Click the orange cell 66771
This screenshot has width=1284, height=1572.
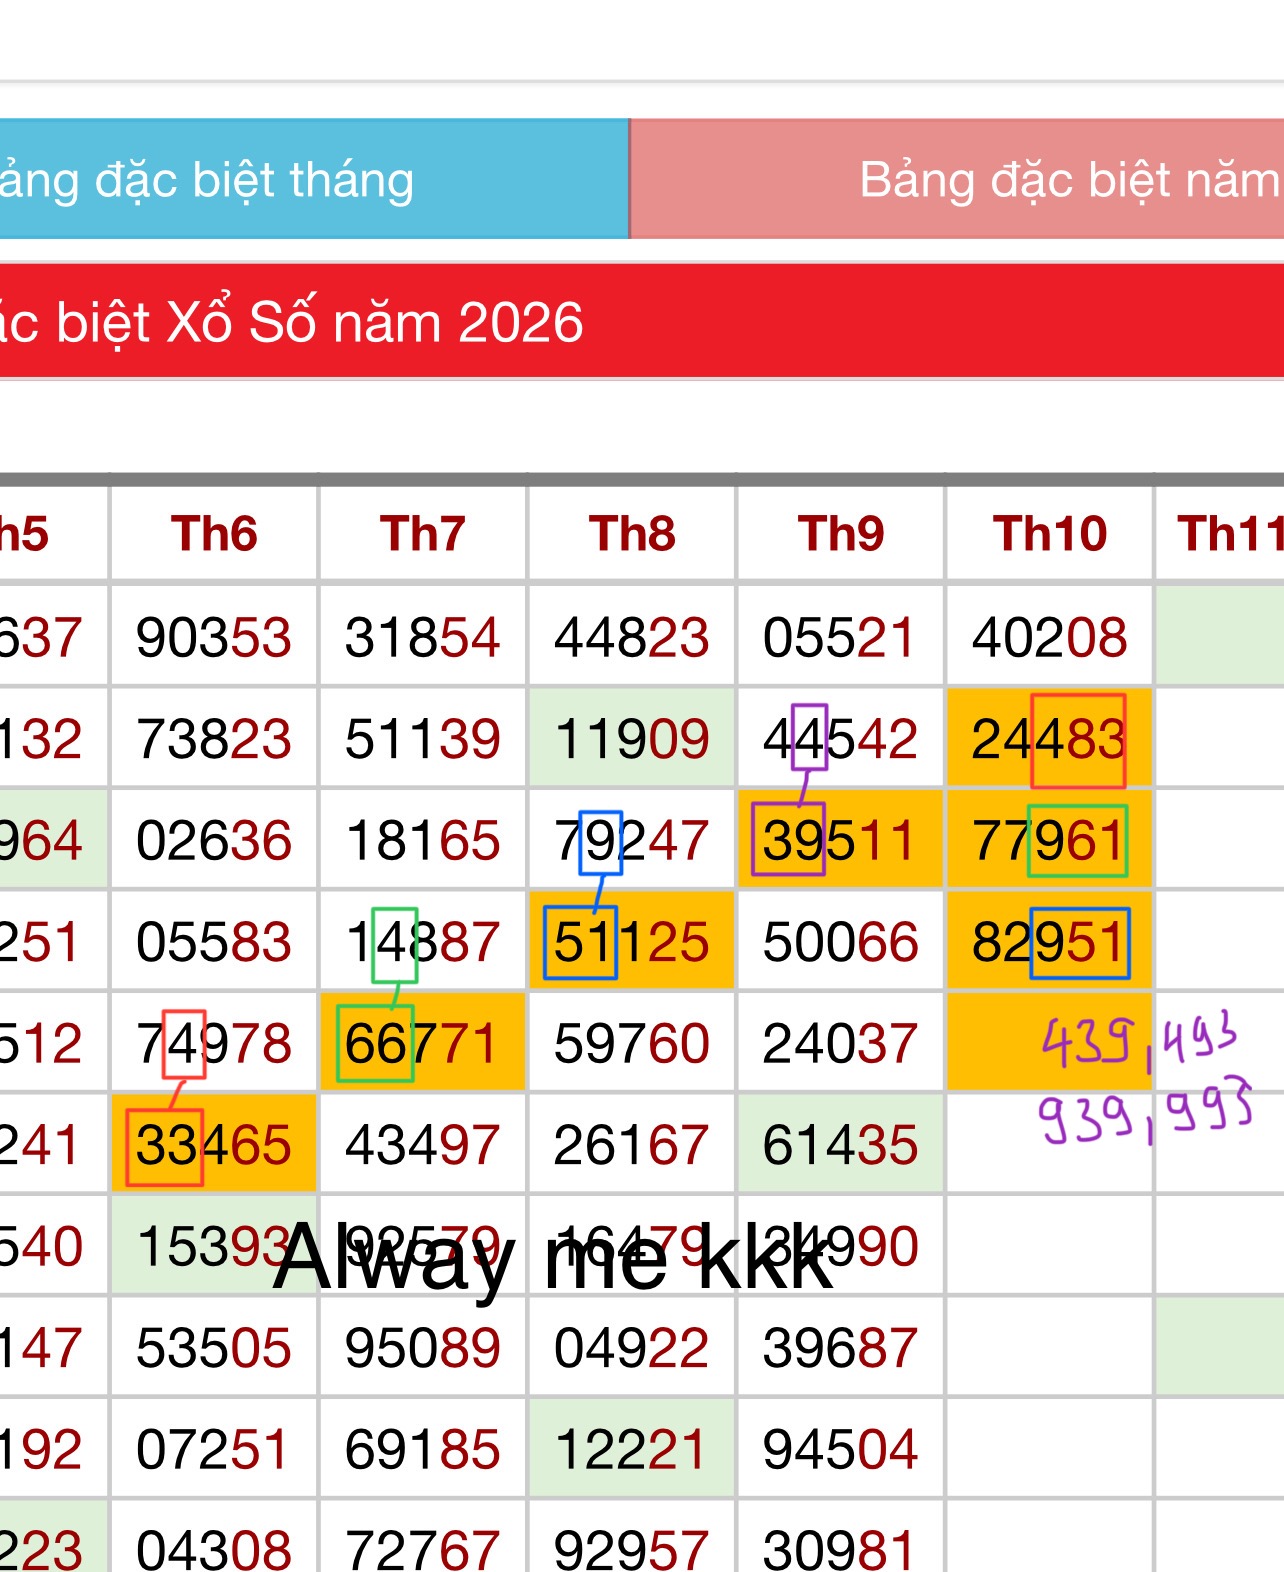[423, 1043]
